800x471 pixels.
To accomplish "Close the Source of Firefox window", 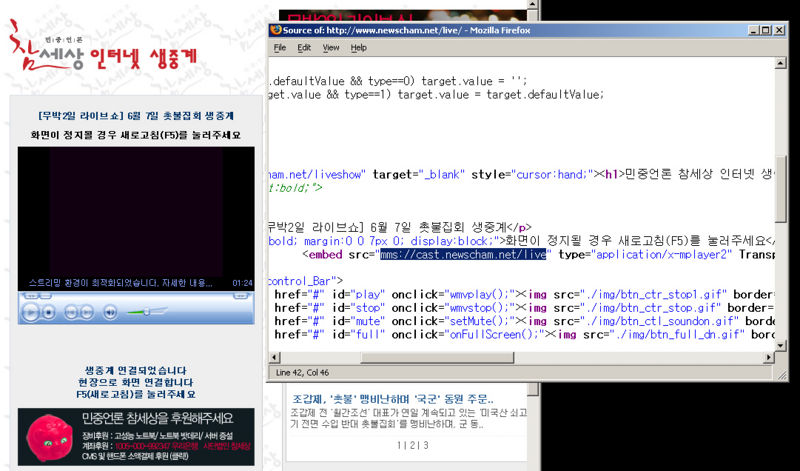I will 779,30.
